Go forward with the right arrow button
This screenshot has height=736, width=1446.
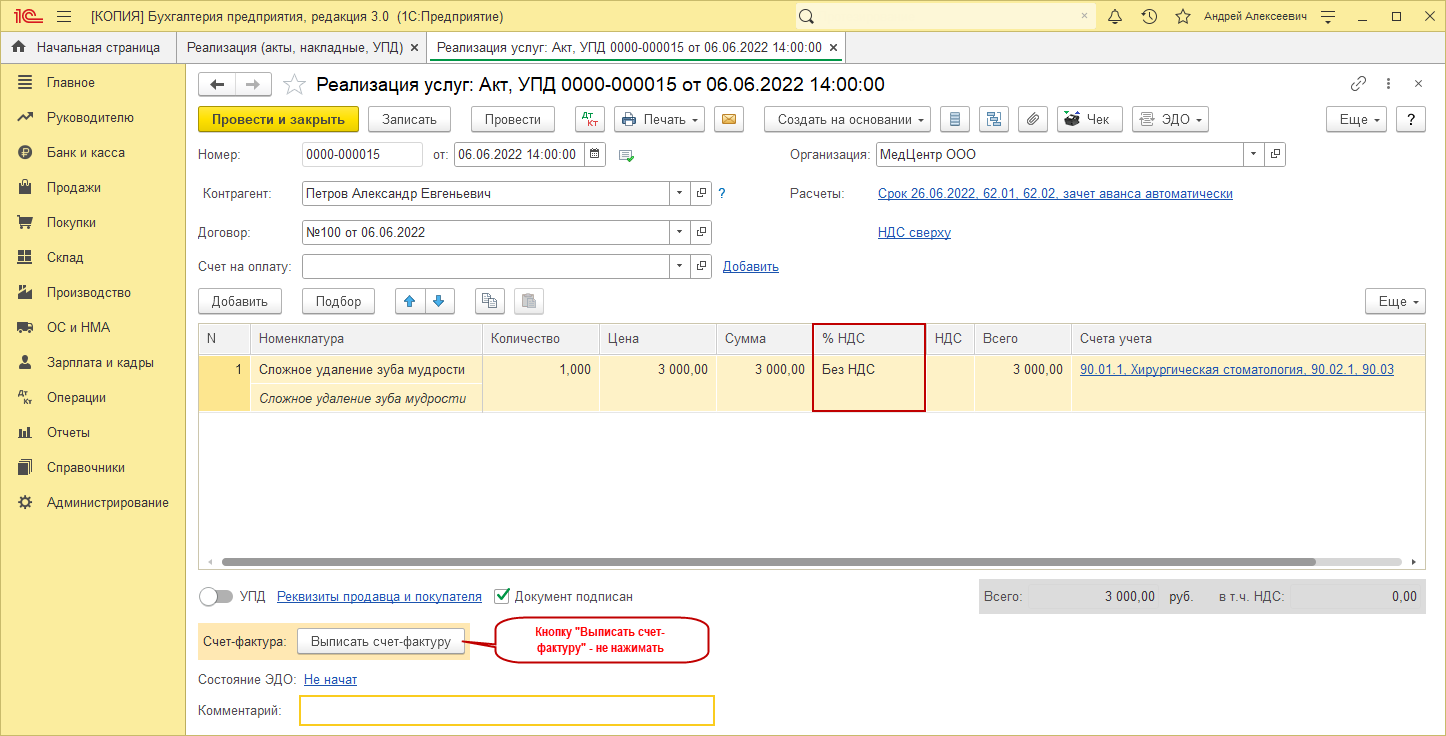[x=253, y=84]
